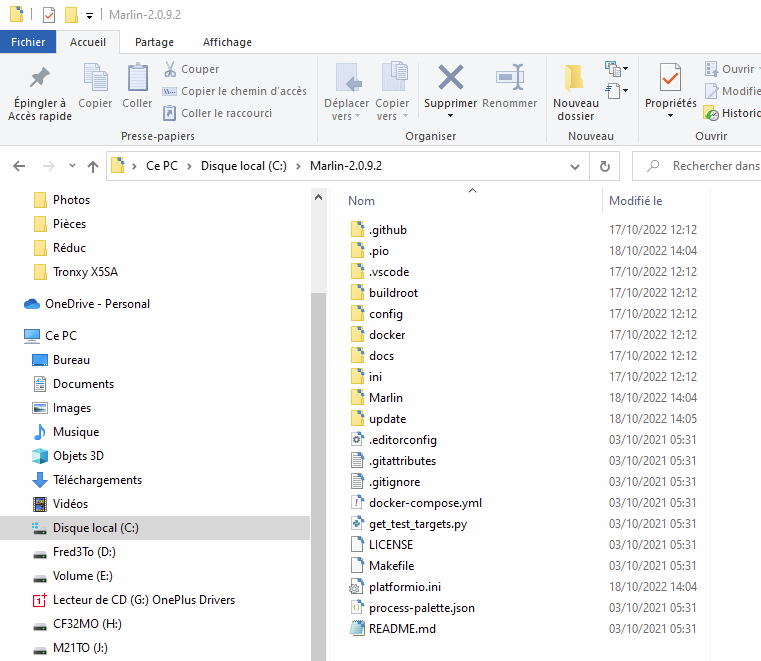Select Fred3To (D:) drive
Screen dimensions: 761x661
(84, 552)
